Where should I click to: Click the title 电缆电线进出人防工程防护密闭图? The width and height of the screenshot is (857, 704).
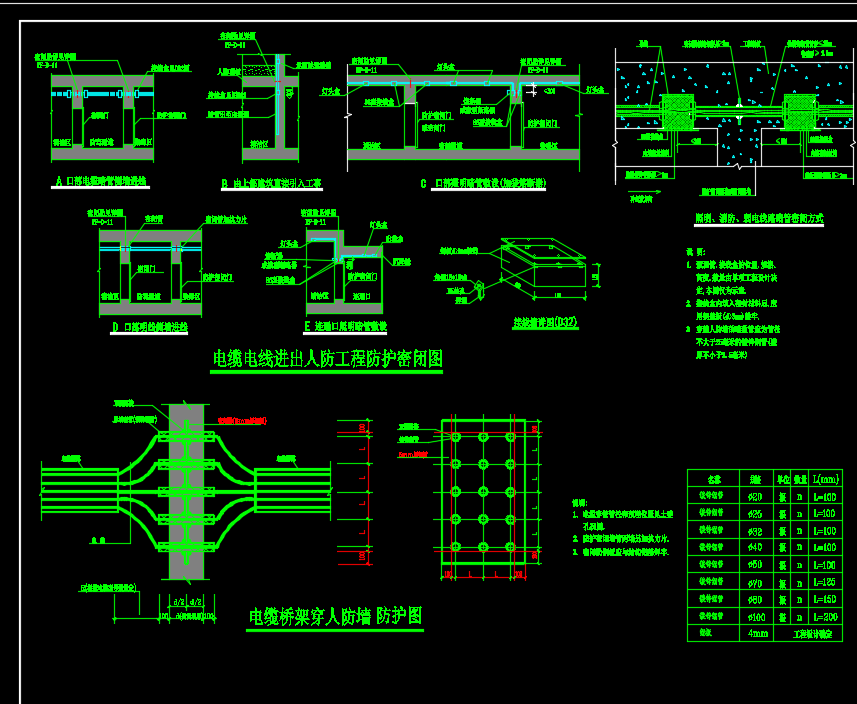[327, 359]
